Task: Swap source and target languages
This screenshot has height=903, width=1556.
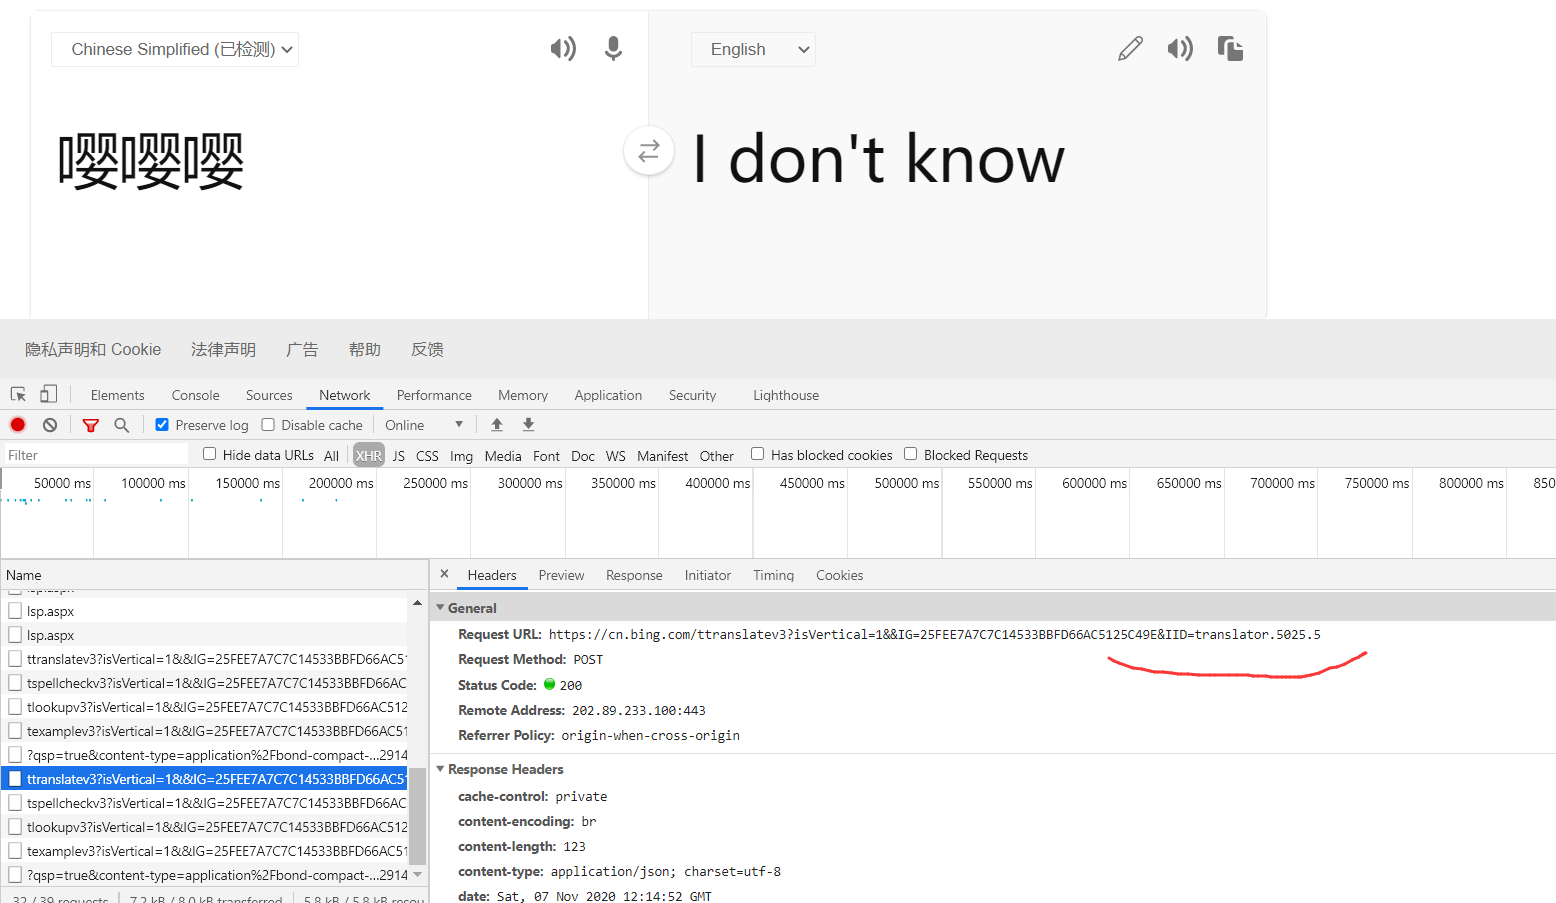Action: coord(649,150)
